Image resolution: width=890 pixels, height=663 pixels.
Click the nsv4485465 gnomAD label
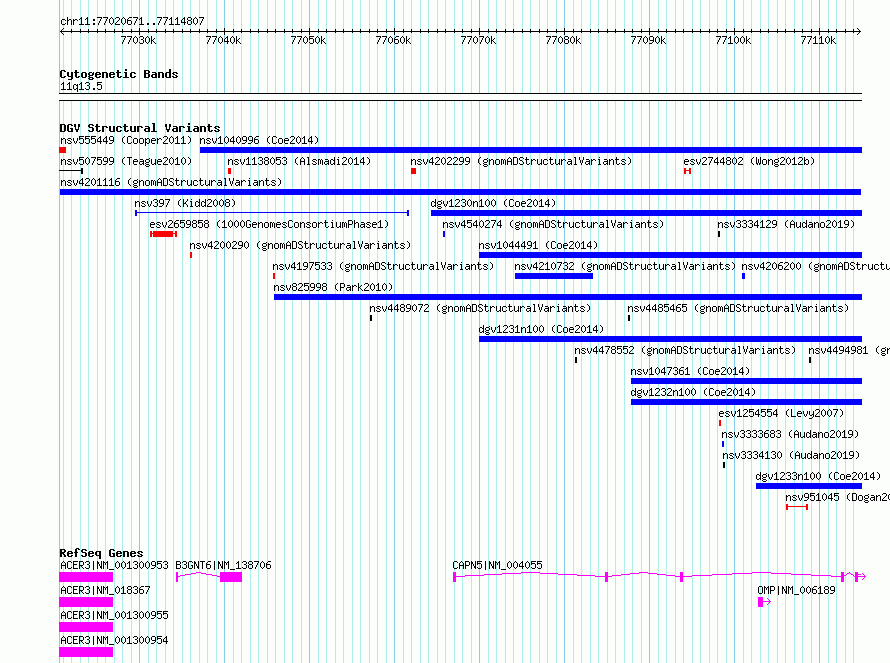[738, 308]
